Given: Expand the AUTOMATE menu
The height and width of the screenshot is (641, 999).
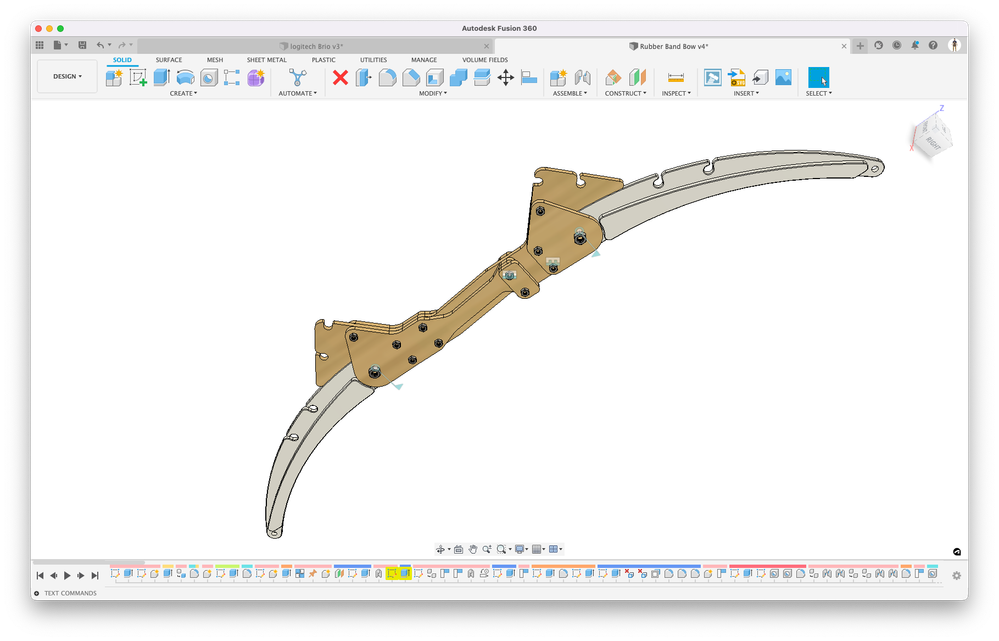Looking at the screenshot, I should pyautogui.click(x=298, y=94).
